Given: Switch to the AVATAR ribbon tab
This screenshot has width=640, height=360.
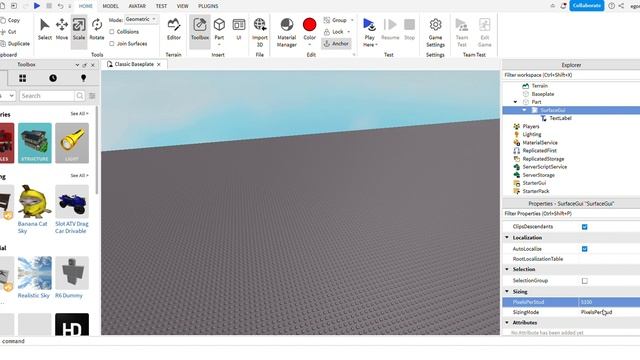Looking at the screenshot, I should click(x=137, y=6).
